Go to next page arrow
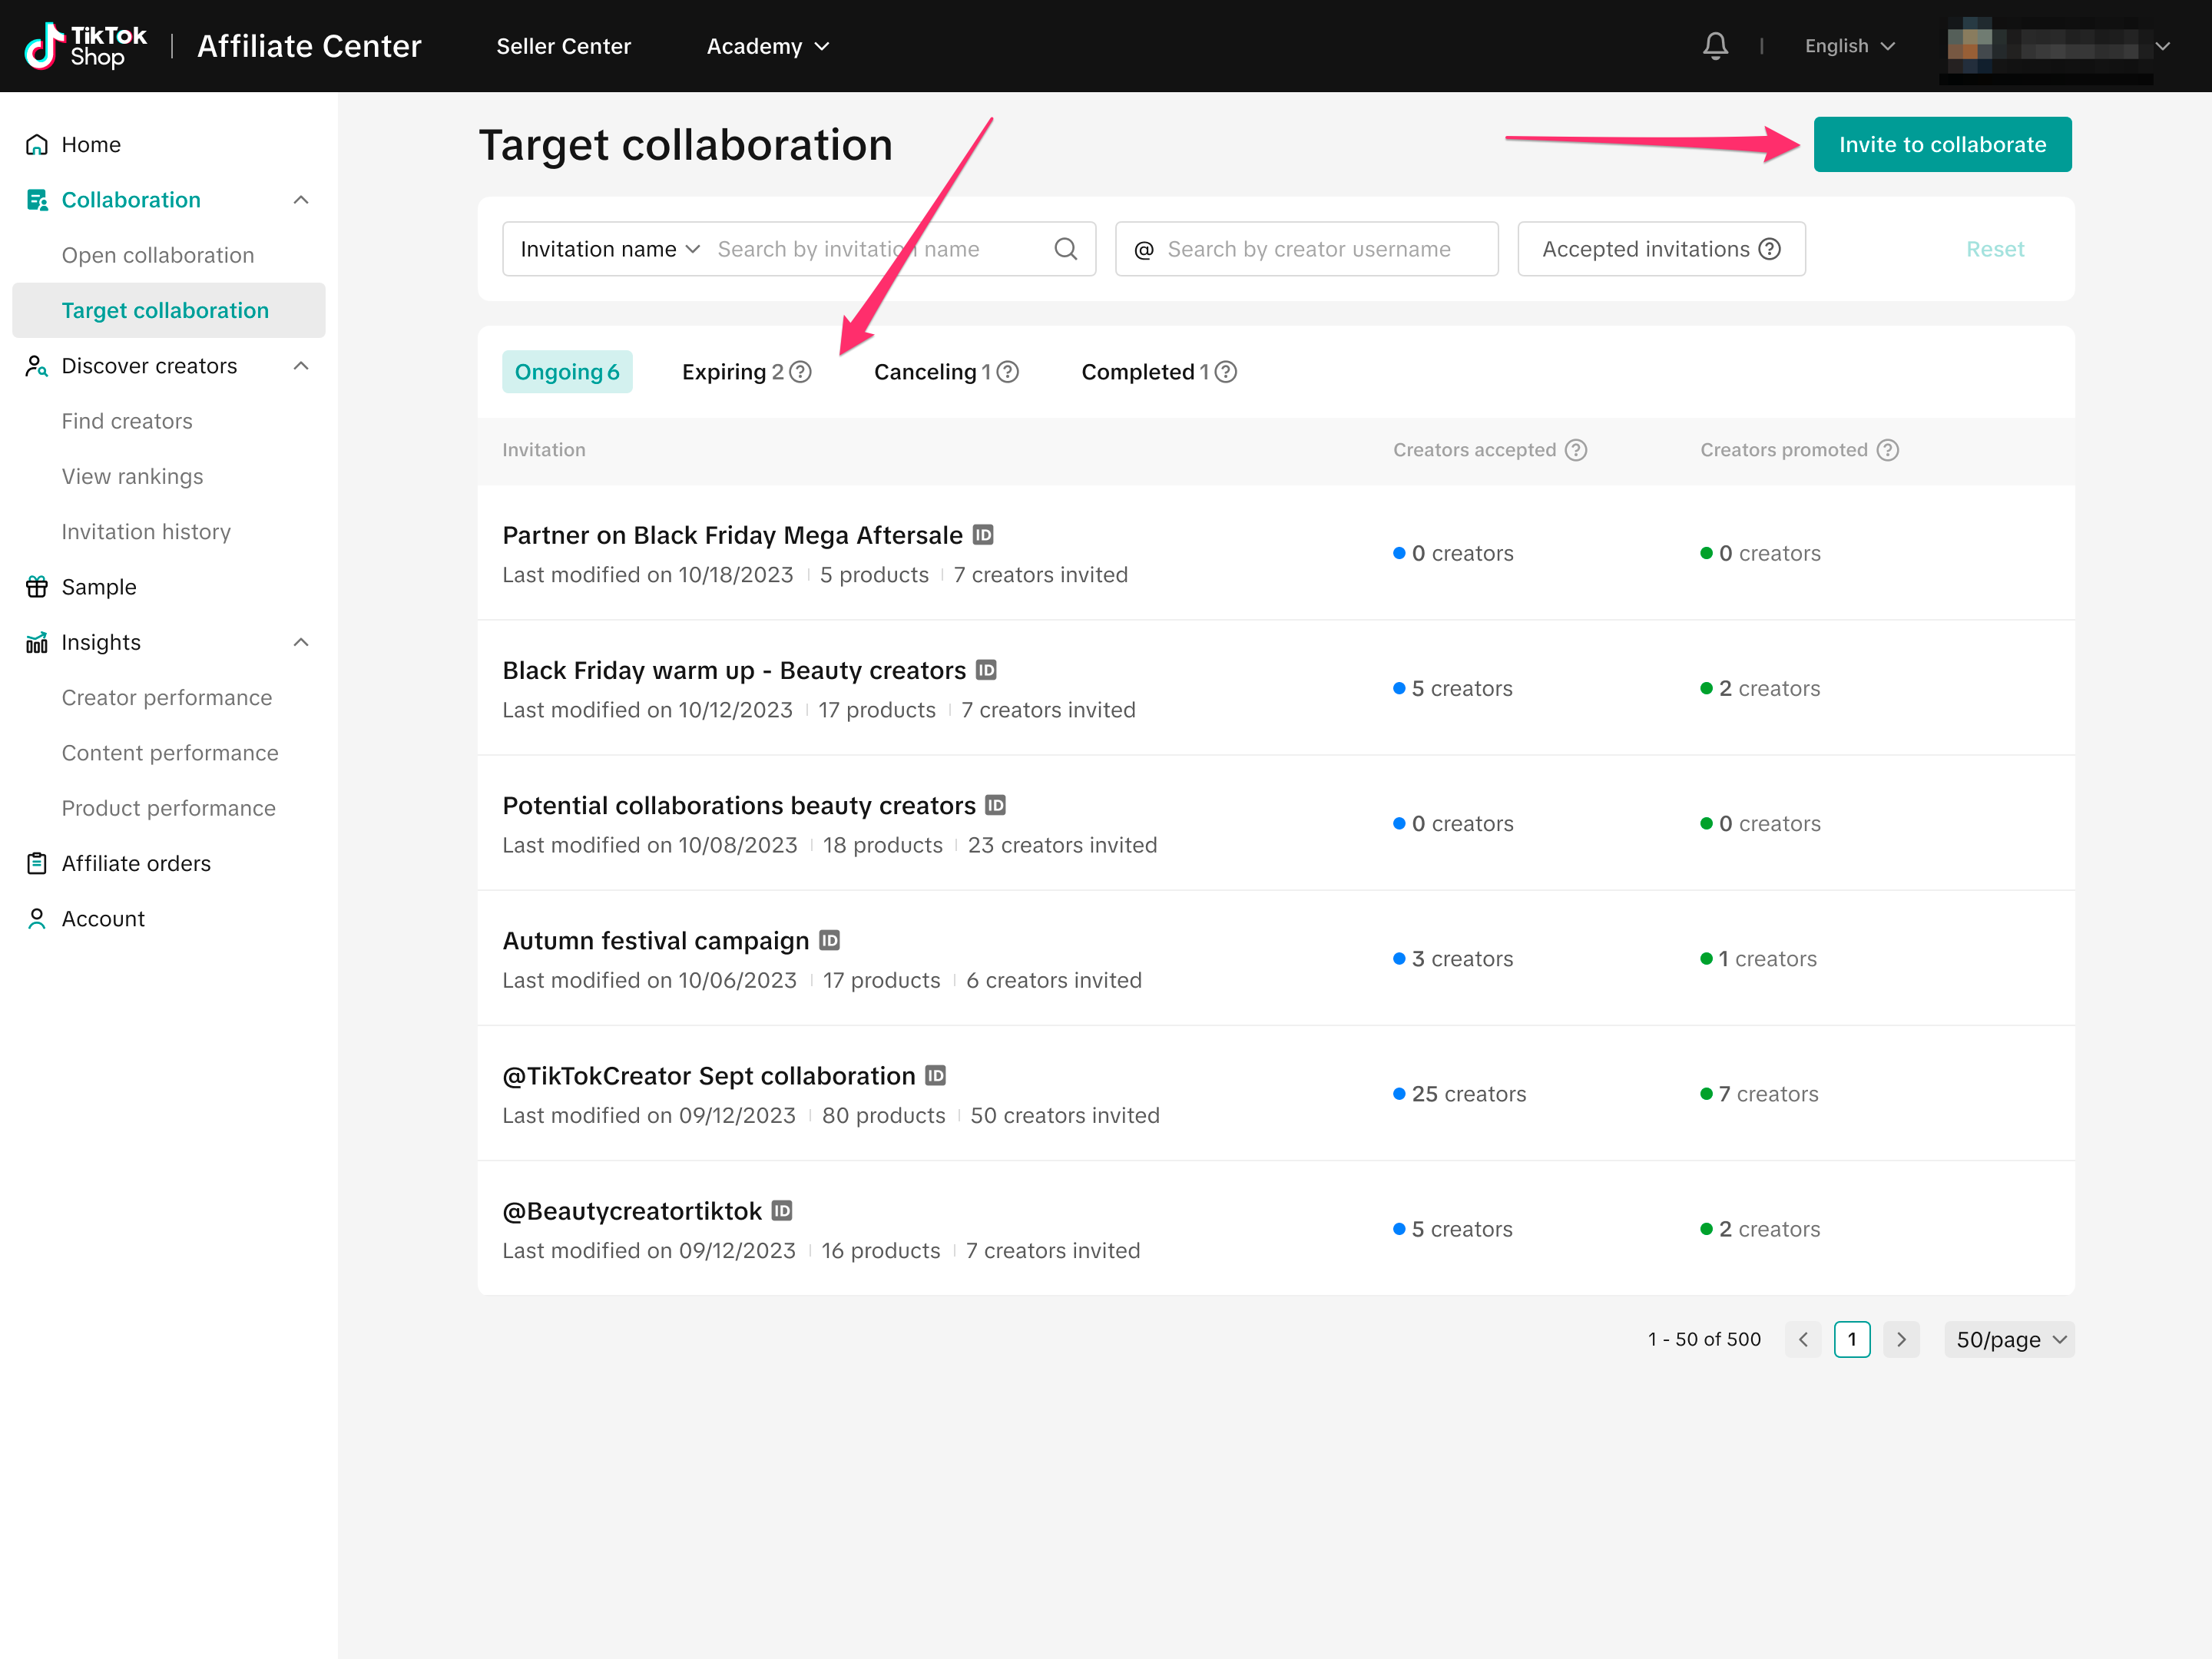This screenshot has height=1659, width=2212. pos(1900,1339)
